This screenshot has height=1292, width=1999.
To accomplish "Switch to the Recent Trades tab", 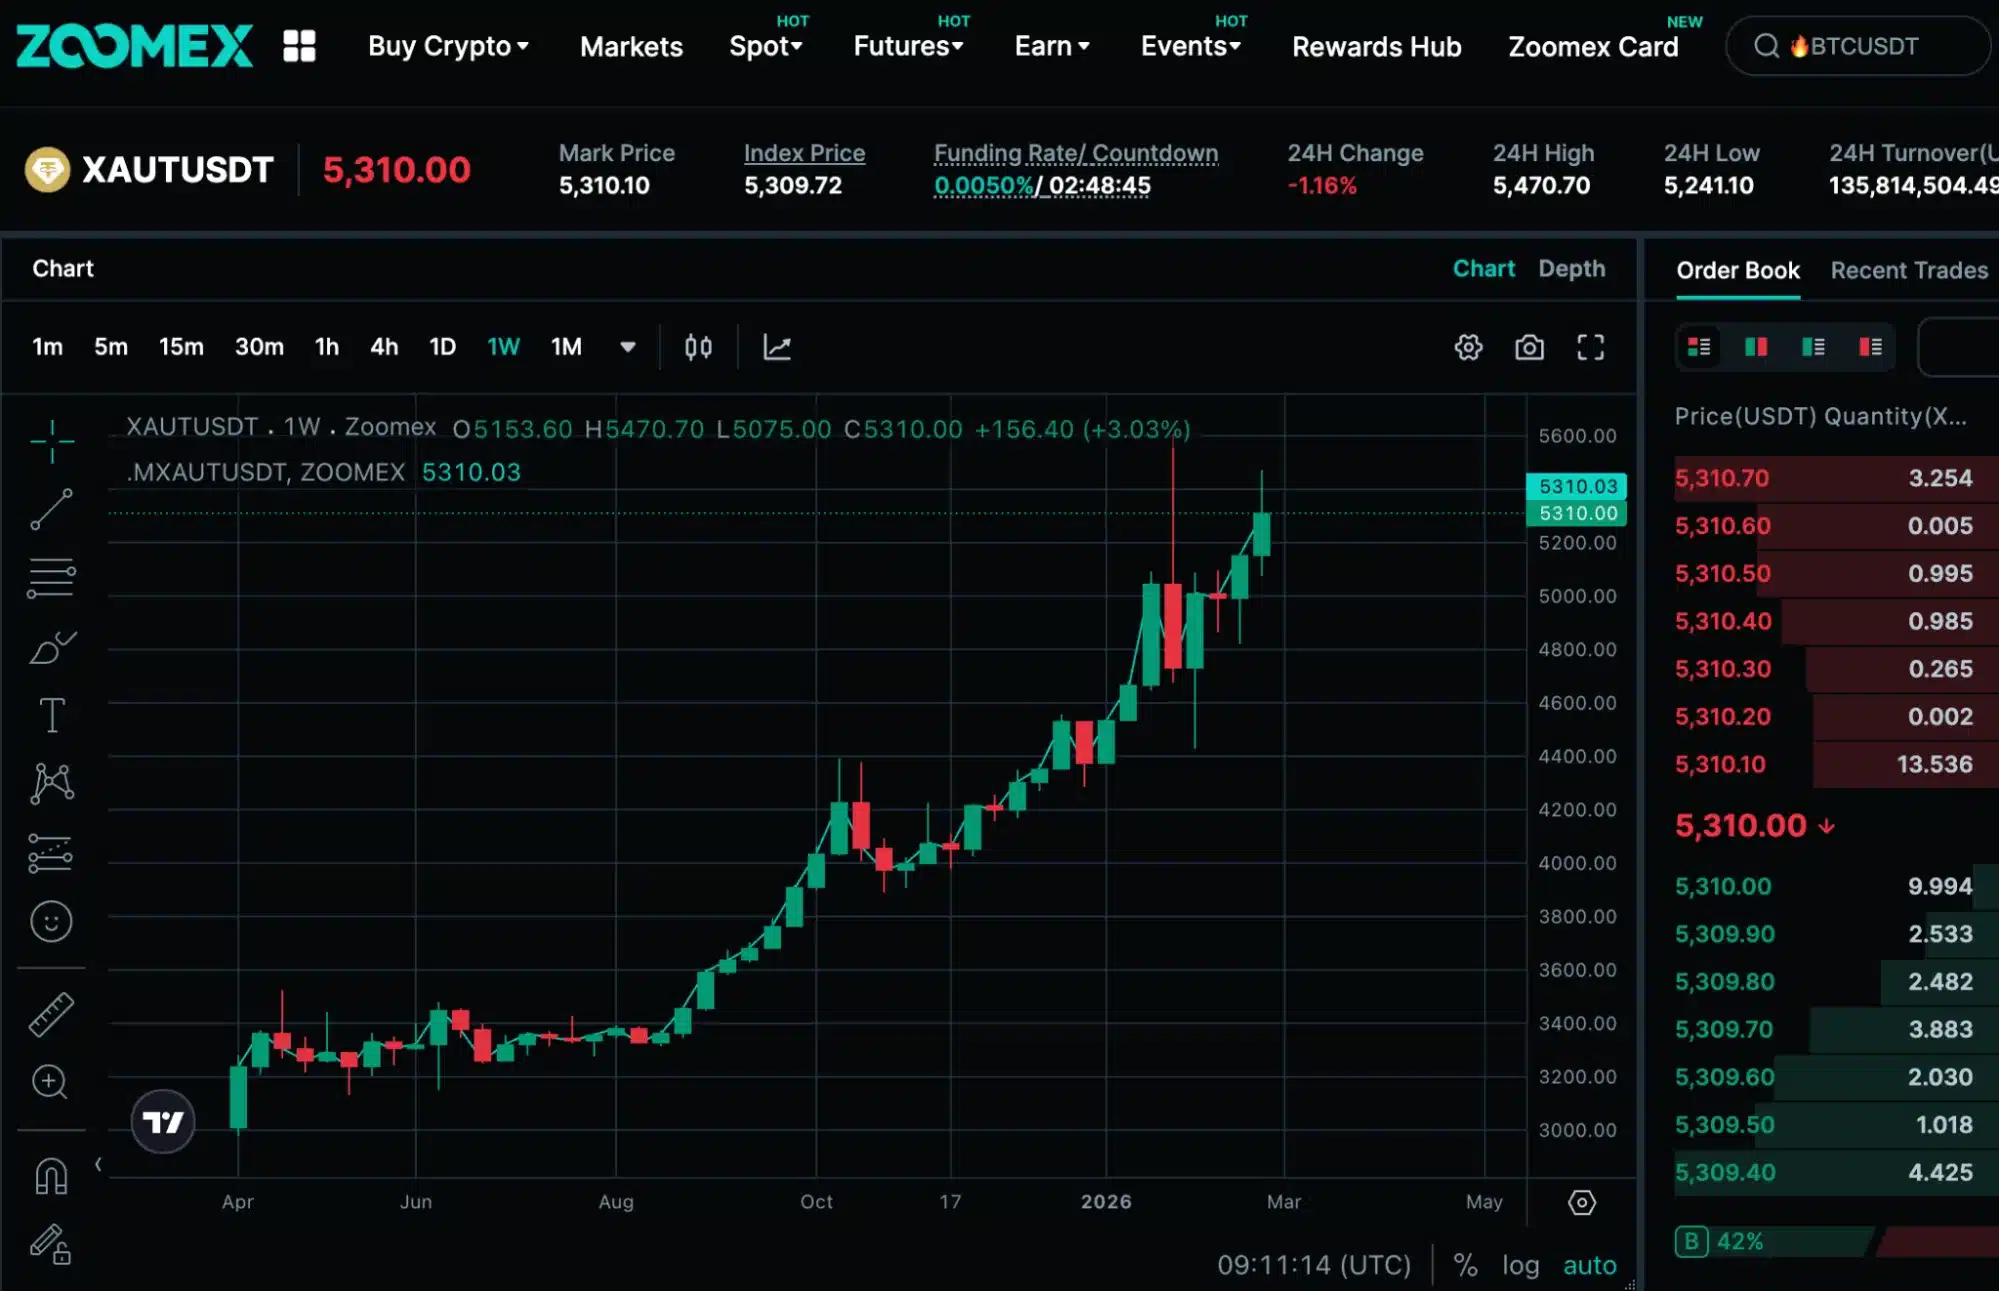I will coord(1908,270).
